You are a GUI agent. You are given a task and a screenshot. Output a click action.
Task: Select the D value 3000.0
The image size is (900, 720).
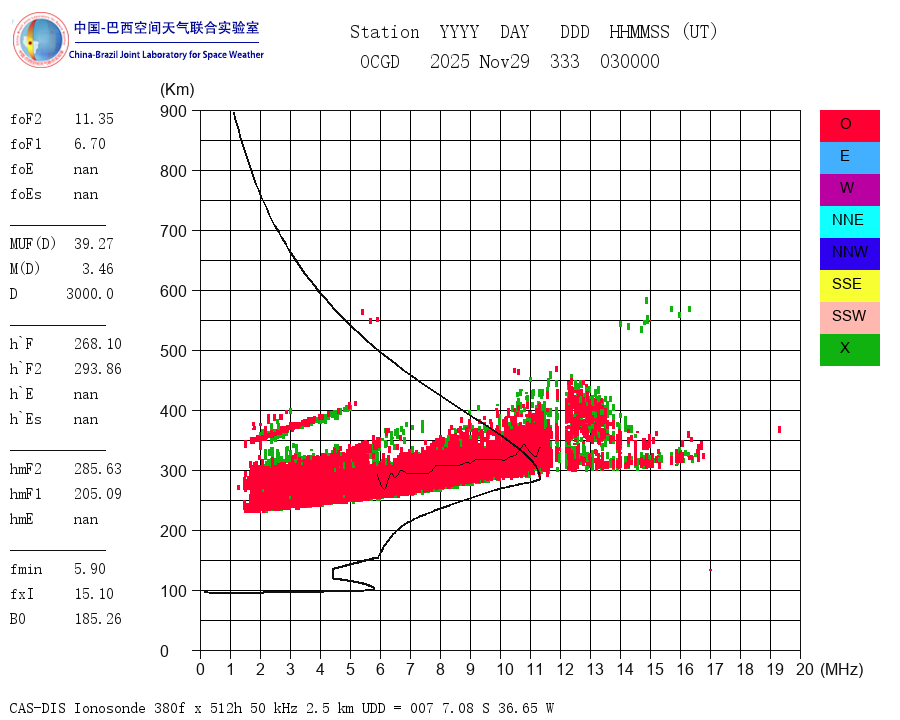click(x=90, y=293)
